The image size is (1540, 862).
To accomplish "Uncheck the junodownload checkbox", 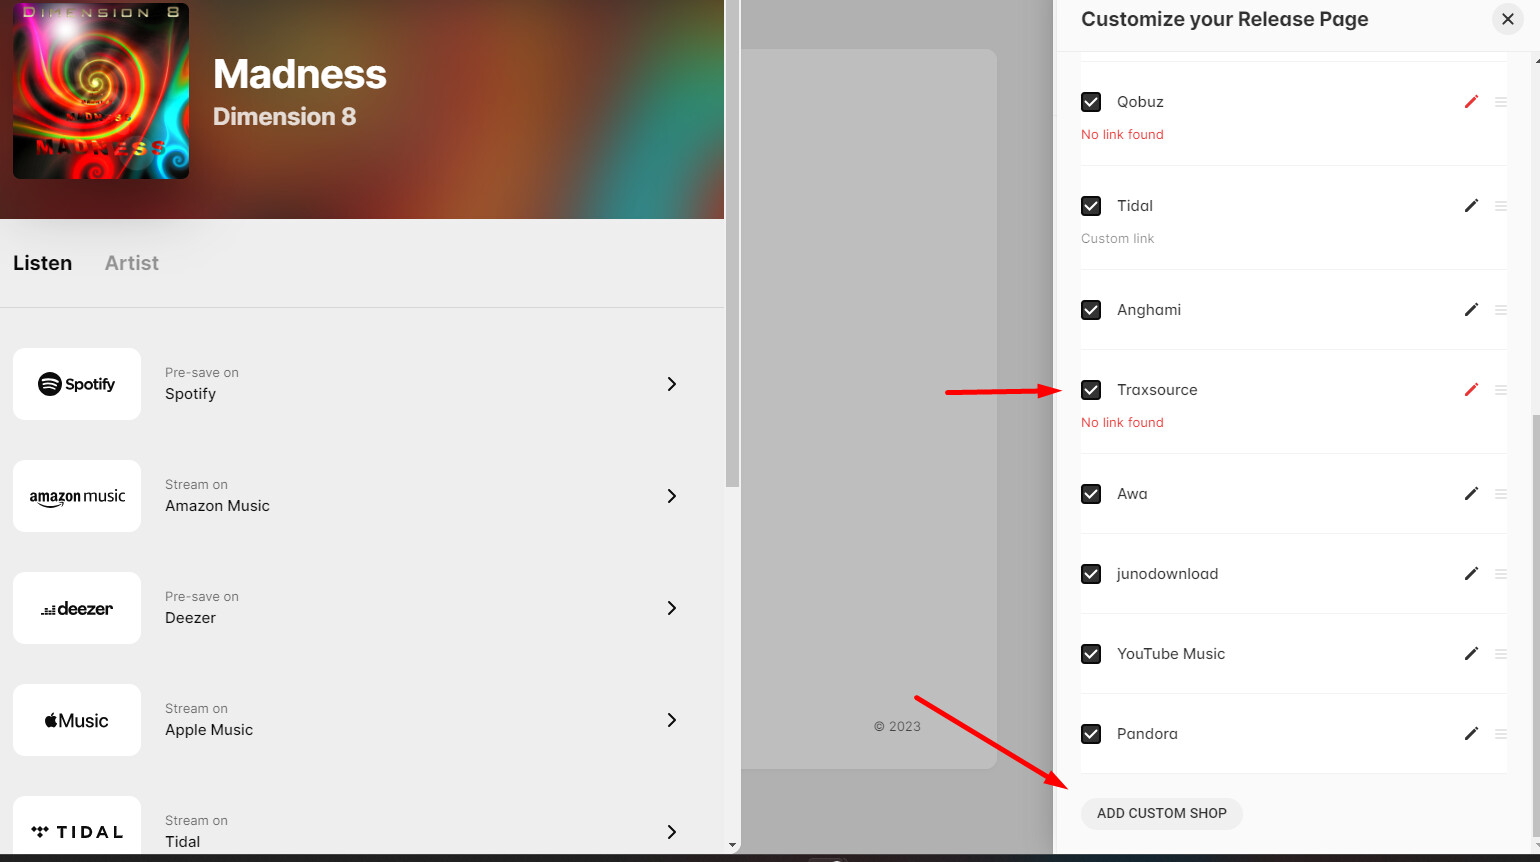I will 1091,574.
